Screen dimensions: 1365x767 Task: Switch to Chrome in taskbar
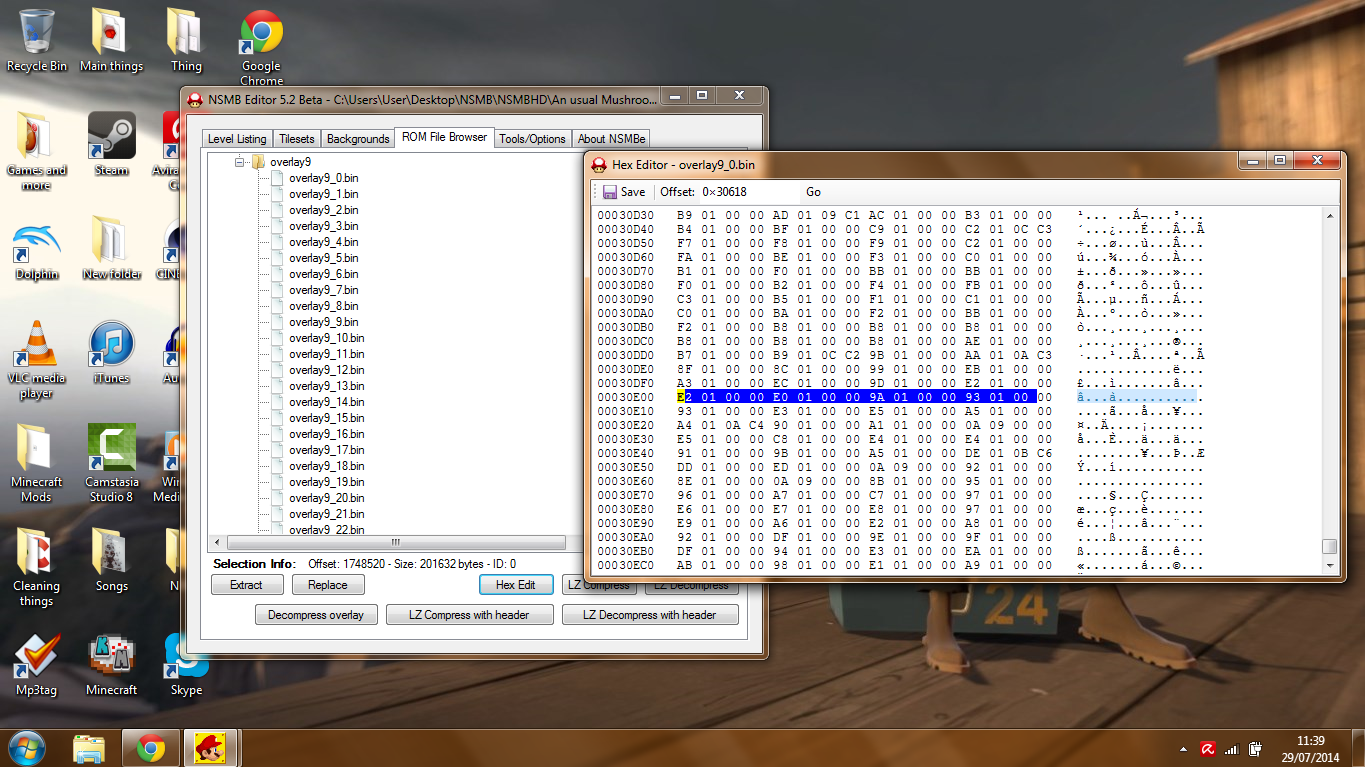point(151,748)
